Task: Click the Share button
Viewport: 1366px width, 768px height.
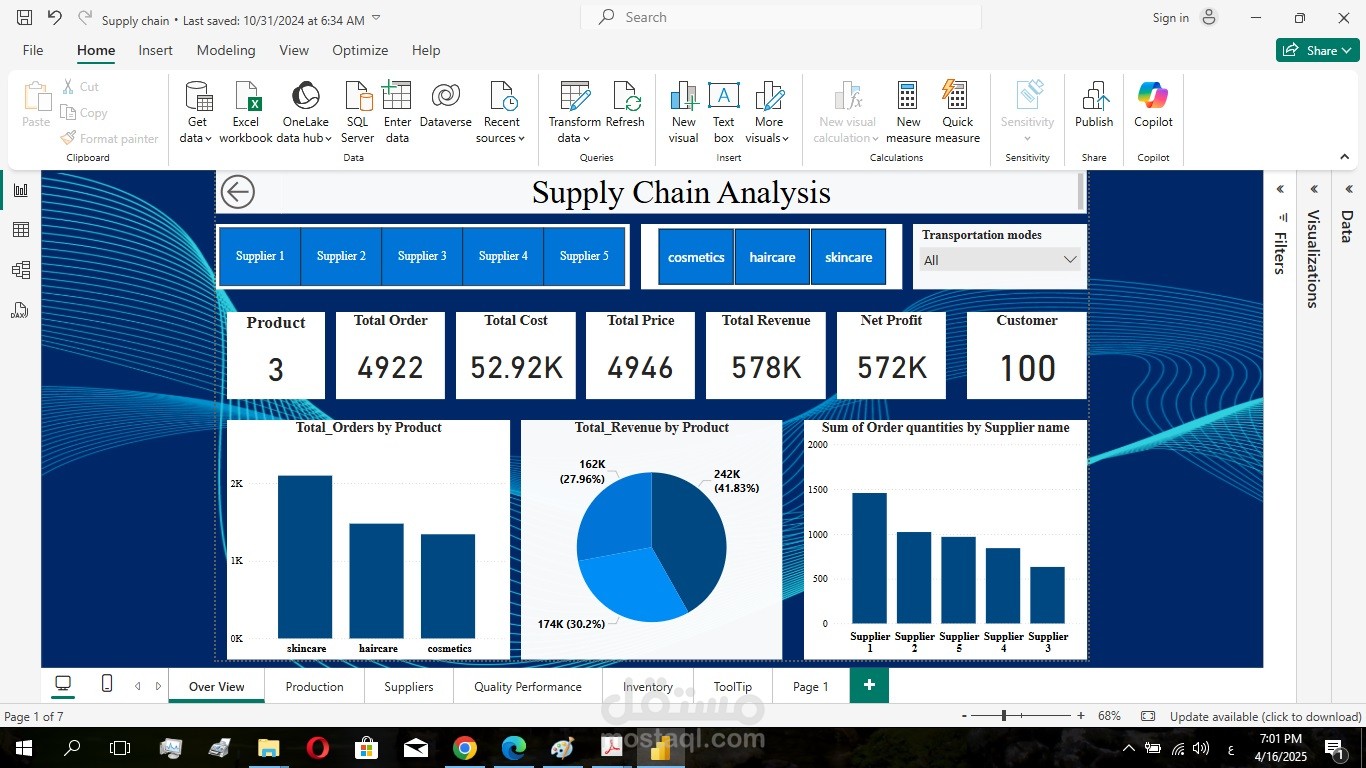Action: [1317, 50]
